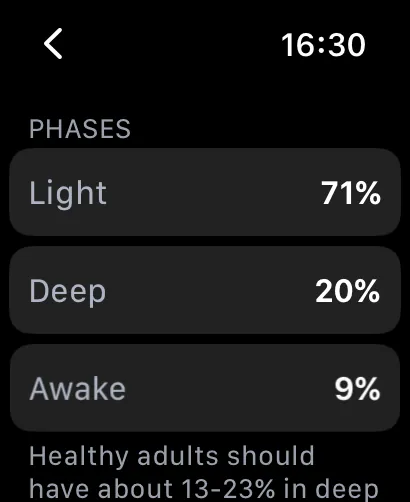
Task: Tap the "Healthy adults should" text line
Action: pyautogui.click(x=172, y=457)
